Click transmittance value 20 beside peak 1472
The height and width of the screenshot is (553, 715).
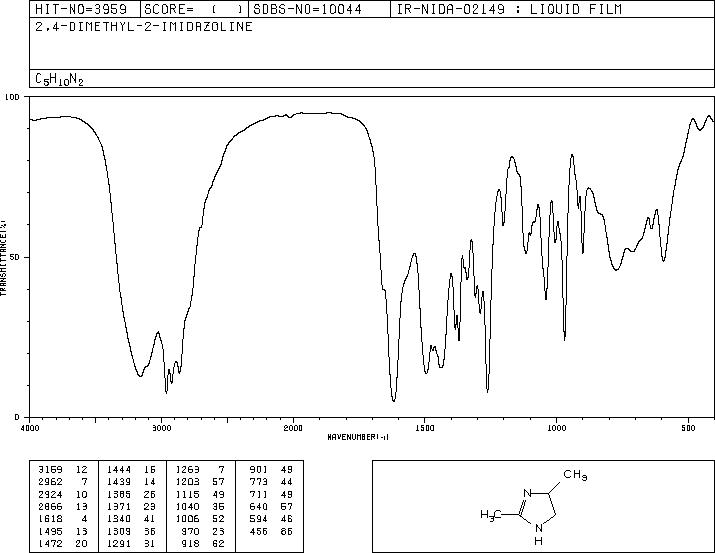[82, 544]
